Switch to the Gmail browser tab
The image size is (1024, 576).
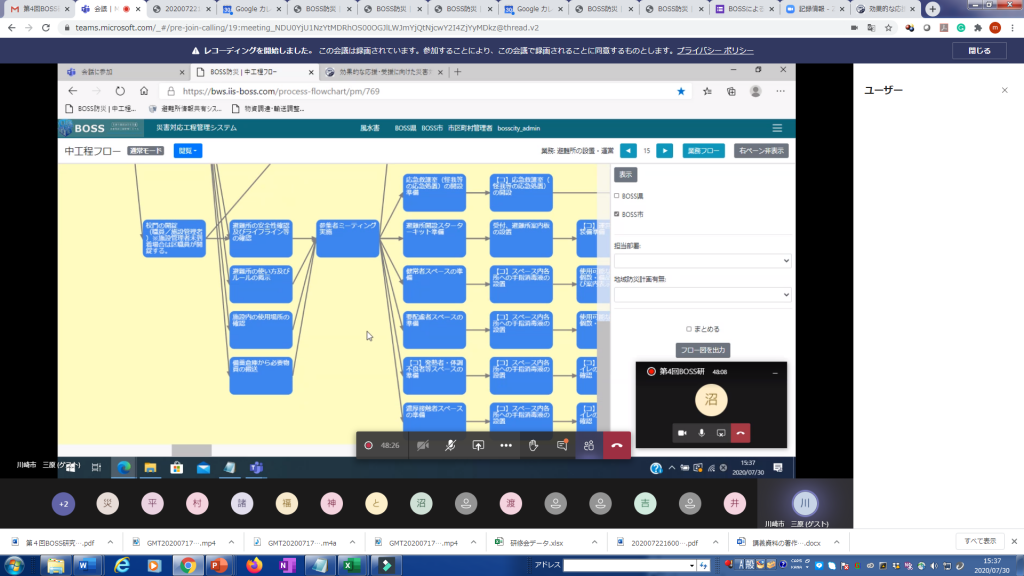[x=37, y=9]
